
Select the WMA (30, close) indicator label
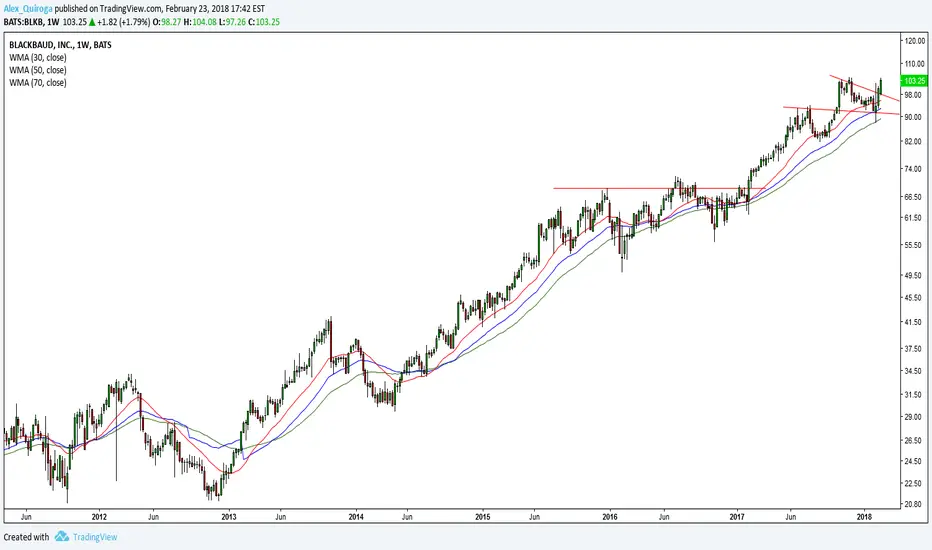[x=37, y=58]
